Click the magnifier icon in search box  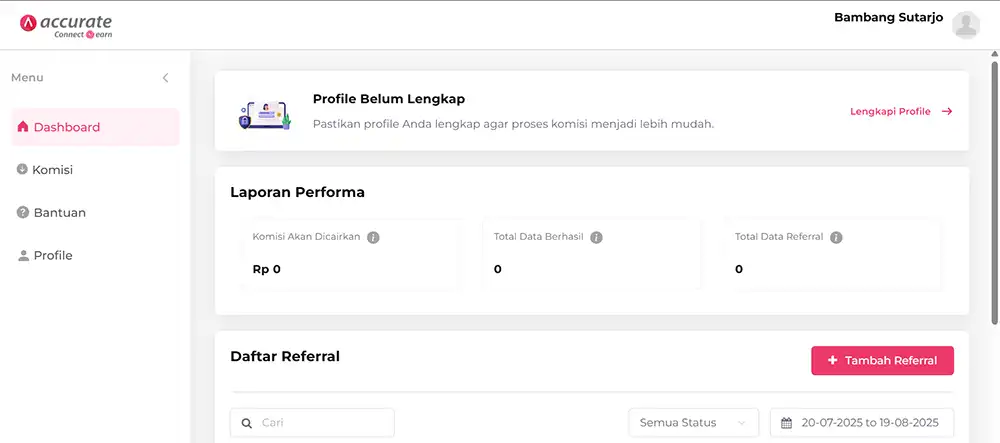(246, 423)
